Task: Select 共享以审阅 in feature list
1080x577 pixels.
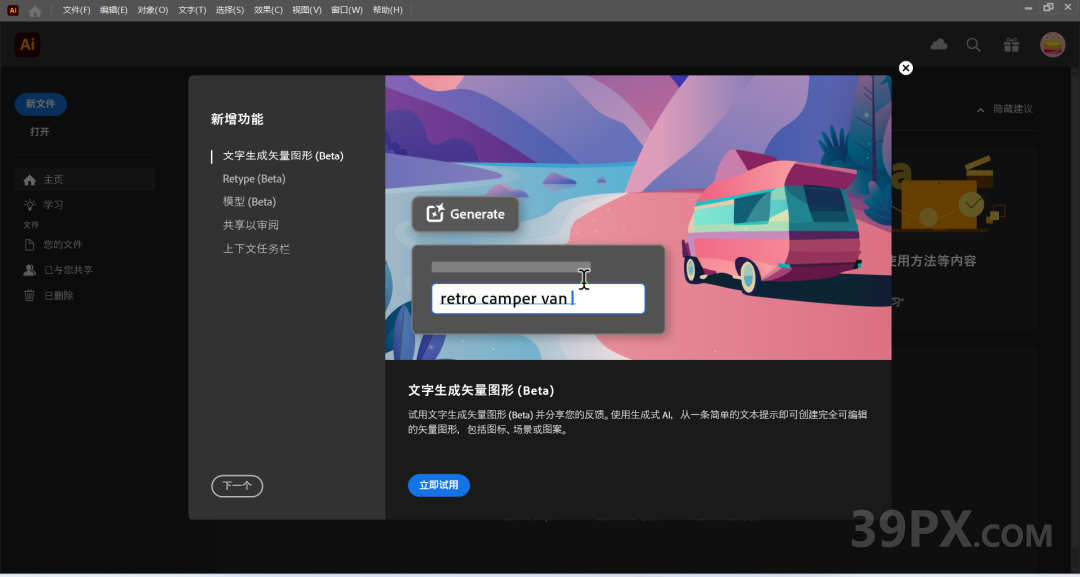Action: click(251, 225)
